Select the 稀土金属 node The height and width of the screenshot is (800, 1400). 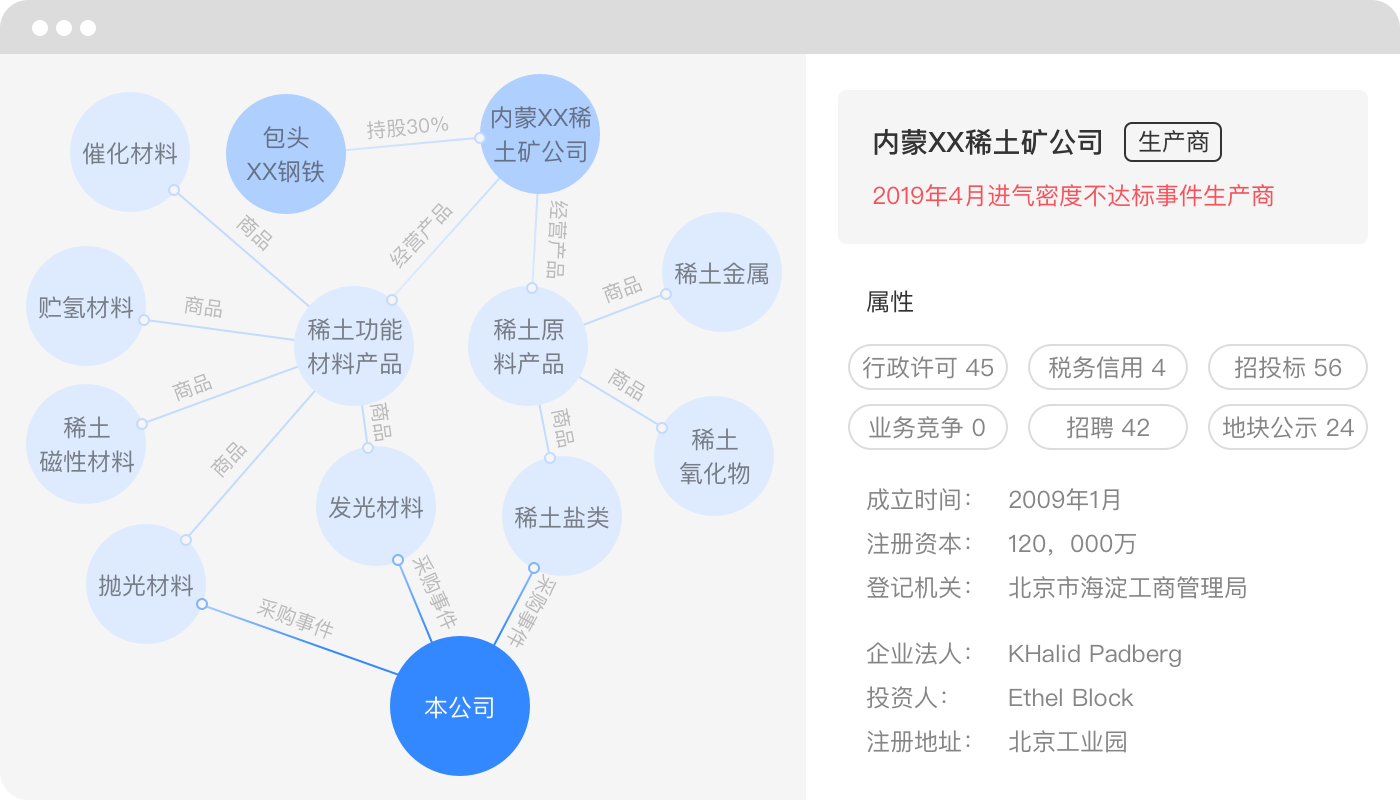(x=721, y=274)
